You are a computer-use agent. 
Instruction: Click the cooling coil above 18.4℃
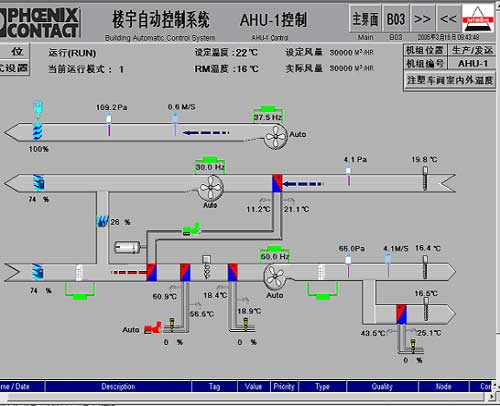point(233,272)
